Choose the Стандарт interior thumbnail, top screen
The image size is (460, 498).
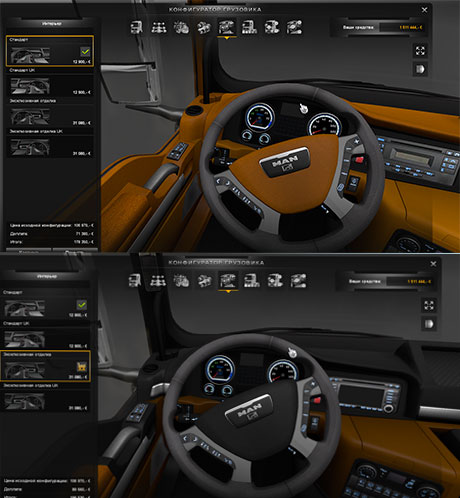pos(30,55)
